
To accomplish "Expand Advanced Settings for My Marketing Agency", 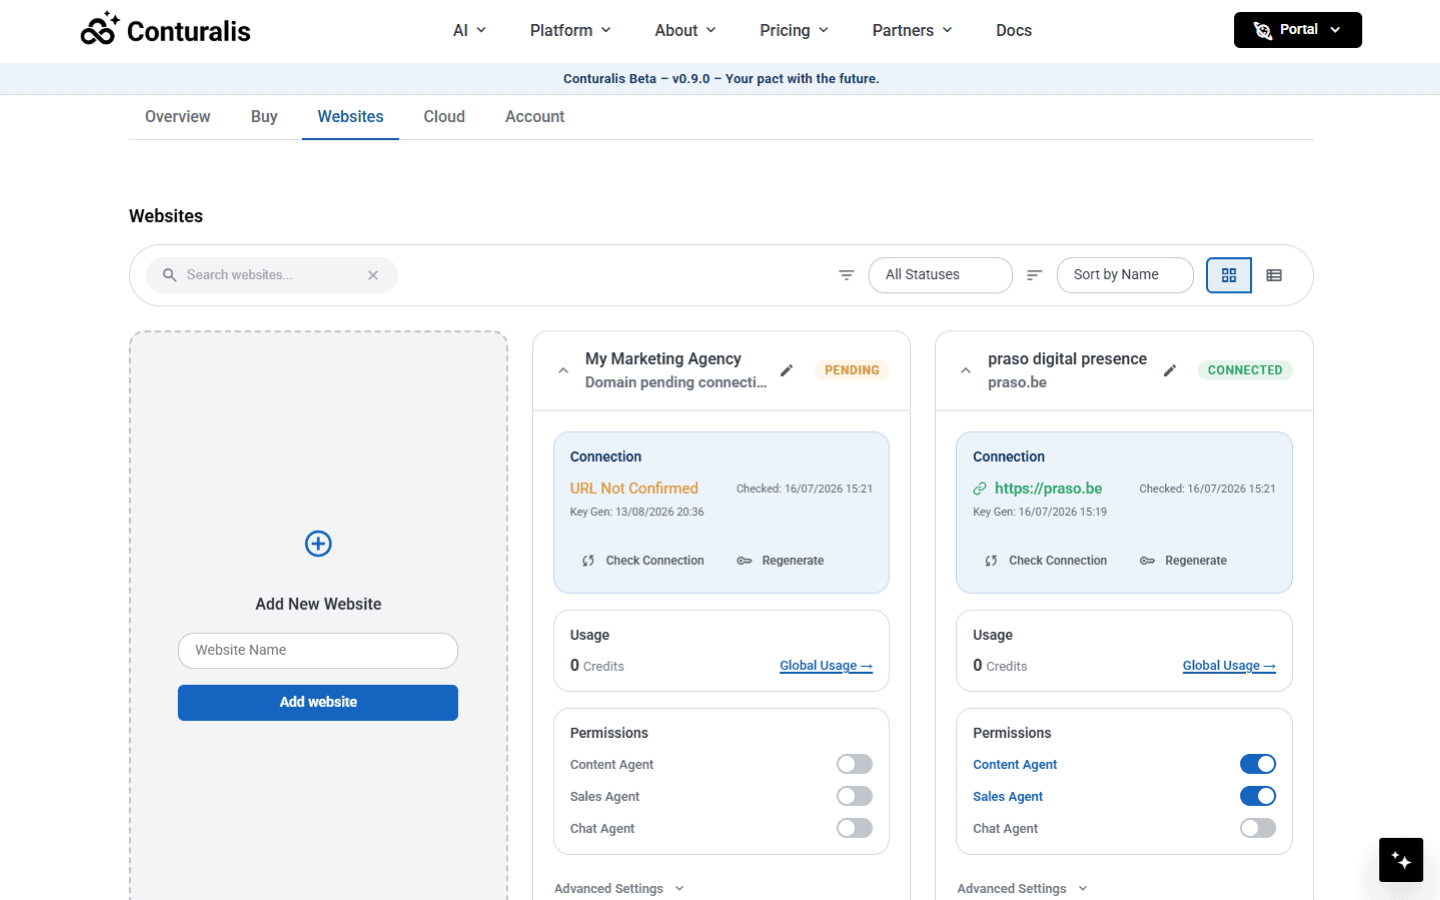I will (x=620, y=888).
